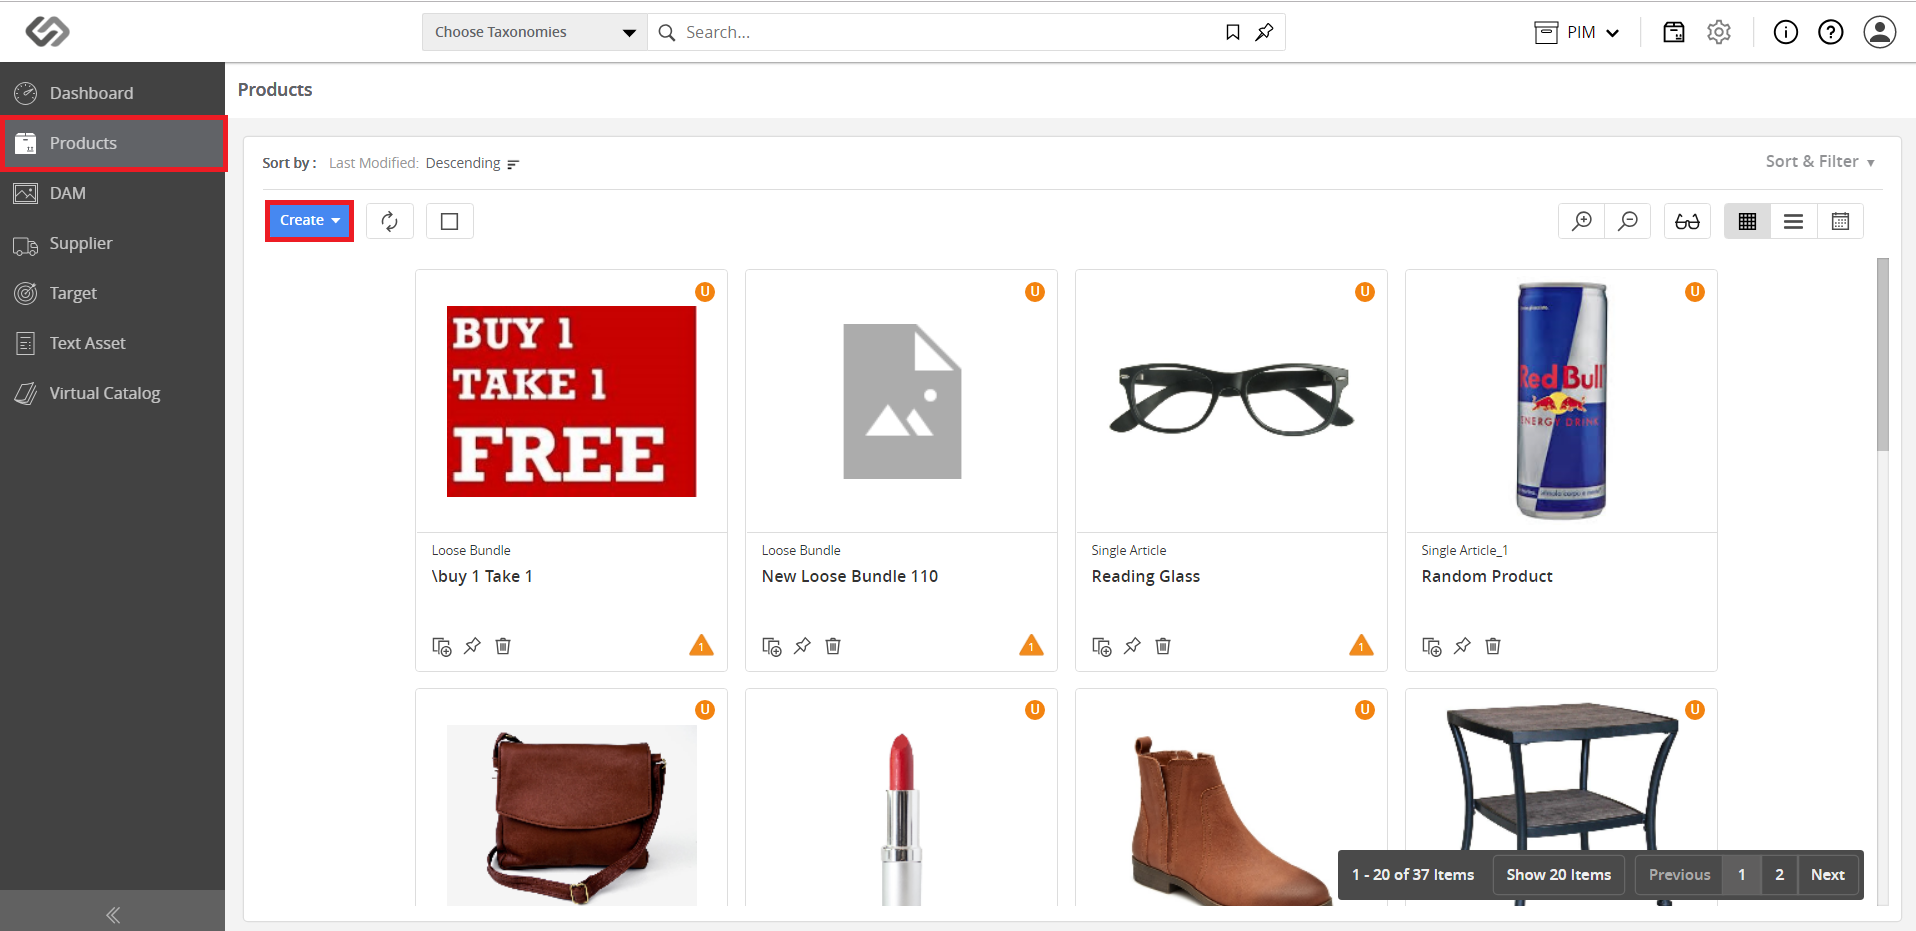Viewport: 1916px width, 931px height.
Task: Duplicate the Reading Glass product
Action: coord(1101,646)
